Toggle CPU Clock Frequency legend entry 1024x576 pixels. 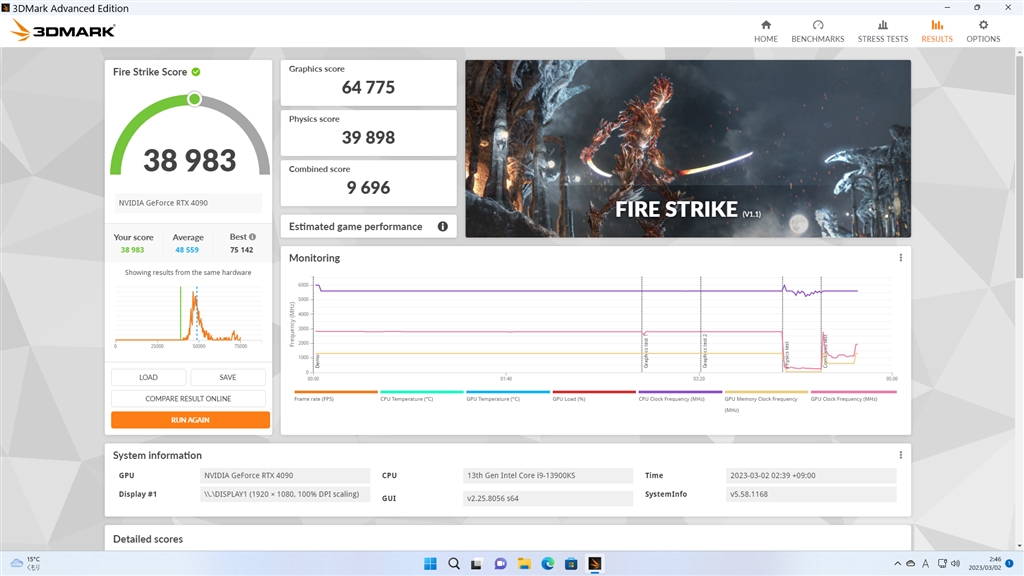pyautogui.click(x=680, y=396)
